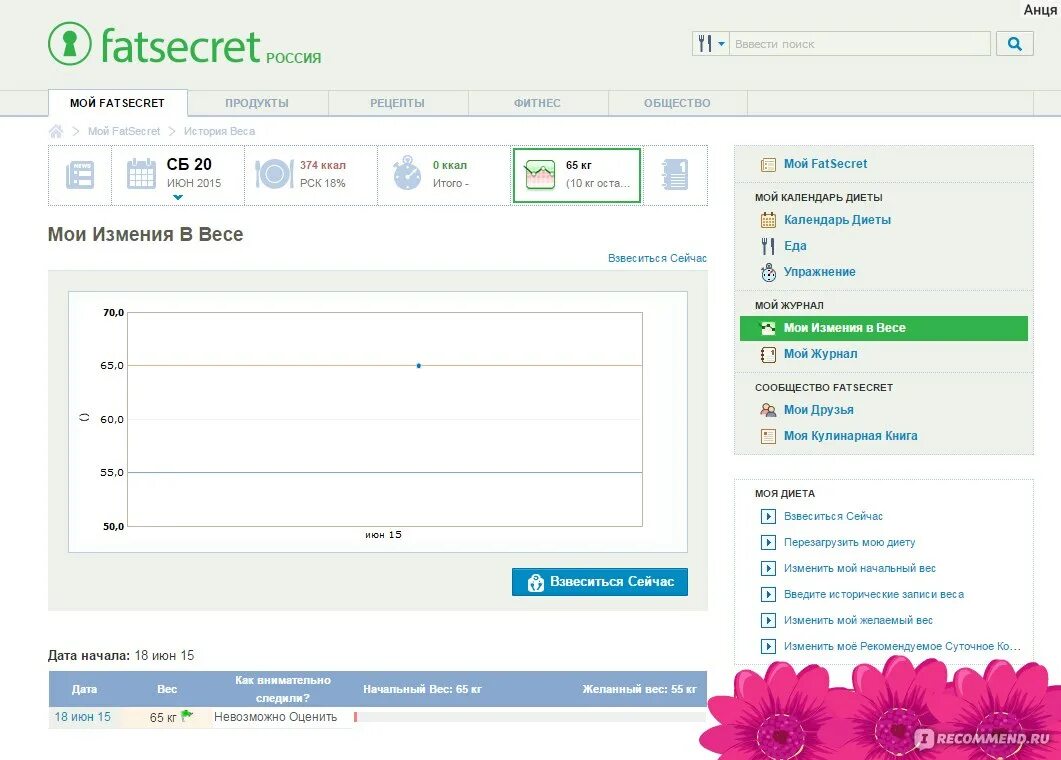Click the Мои Друзья people icon
The height and width of the screenshot is (760, 1061).
768,410
